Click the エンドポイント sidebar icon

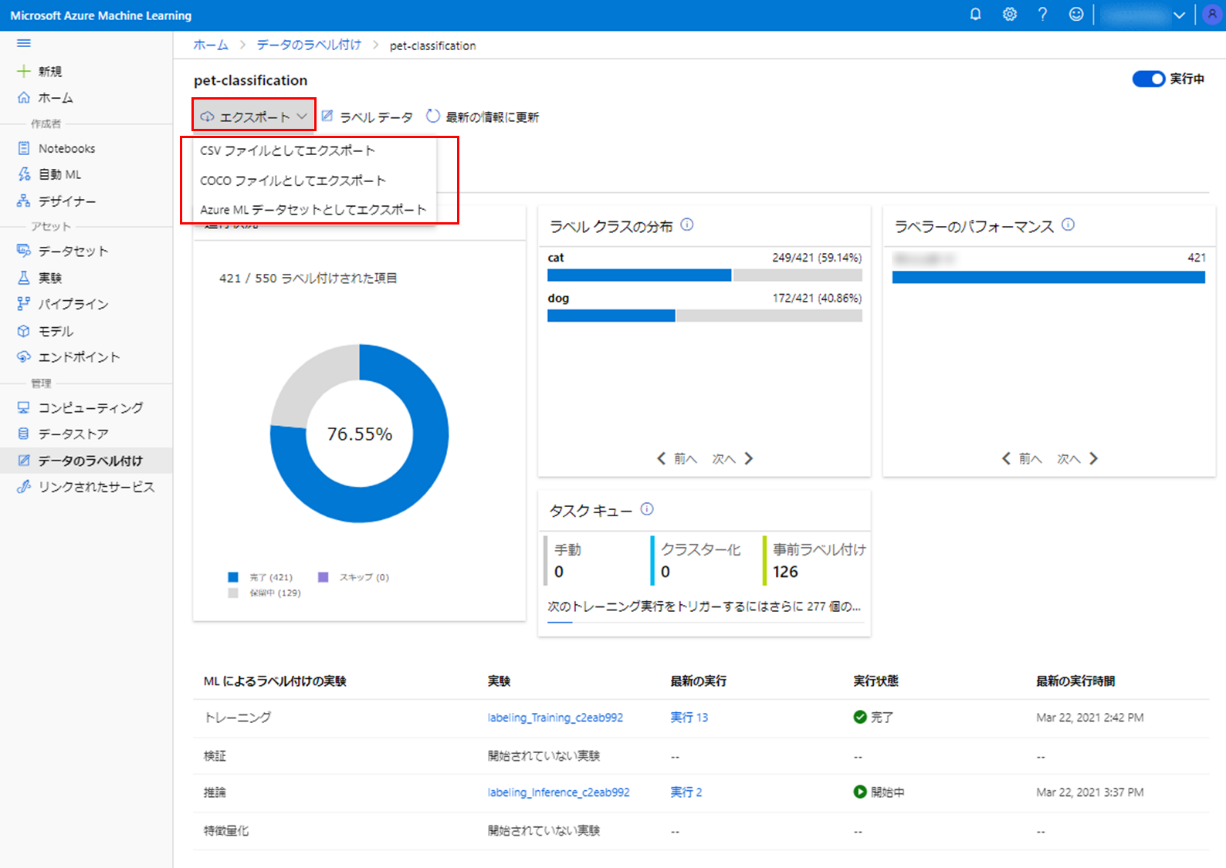coord(24,357)
